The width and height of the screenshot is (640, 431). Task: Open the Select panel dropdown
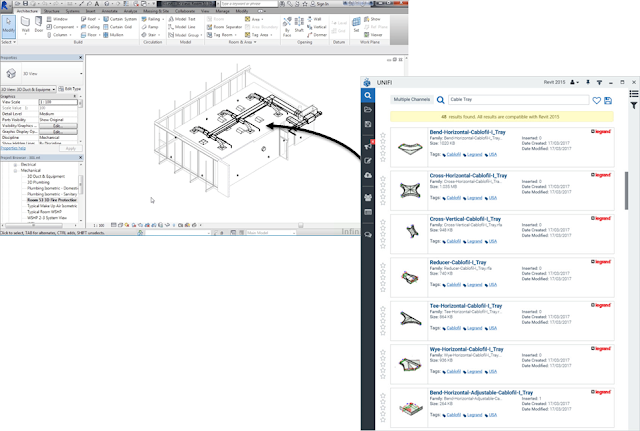[9, 42]
